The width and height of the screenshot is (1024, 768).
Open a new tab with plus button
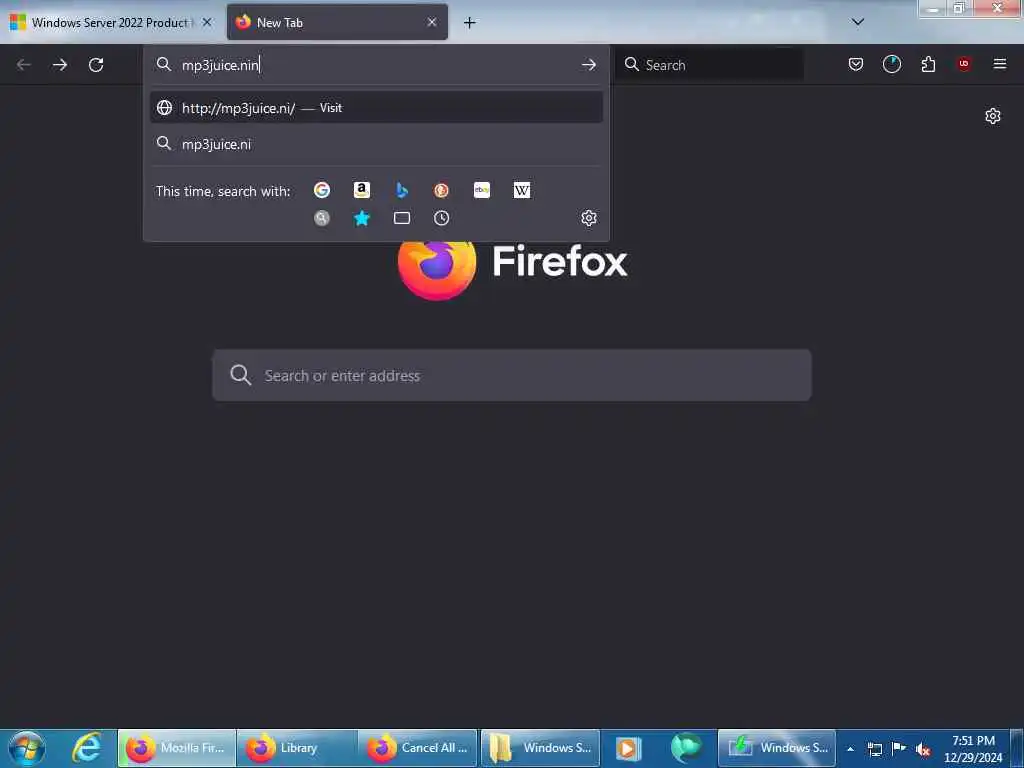tap(470, 23)
